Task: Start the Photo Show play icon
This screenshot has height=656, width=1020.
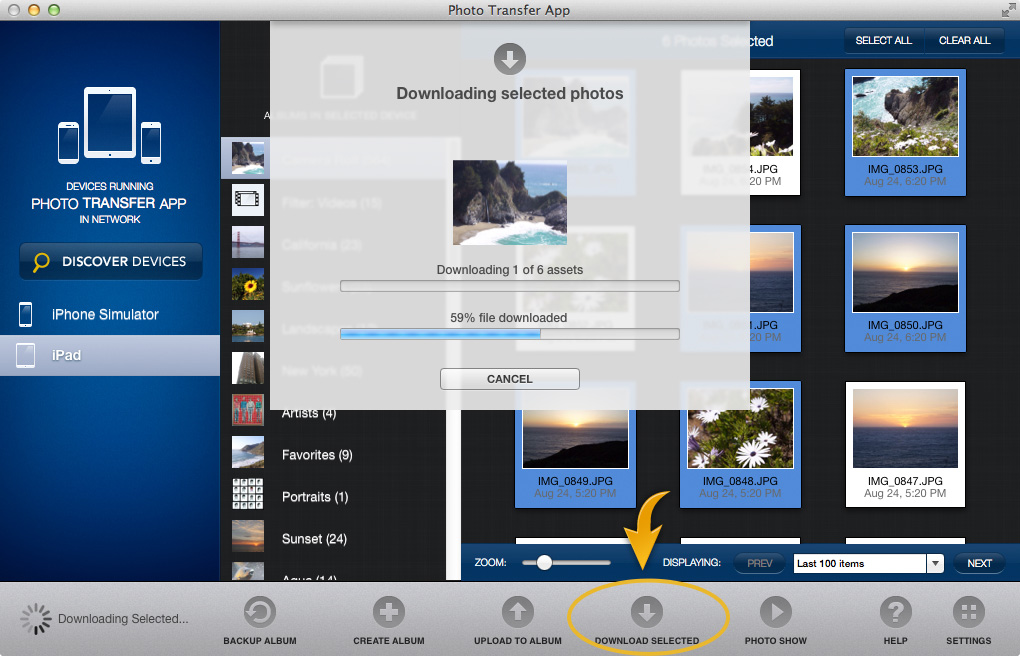Action: pos(775,612)
